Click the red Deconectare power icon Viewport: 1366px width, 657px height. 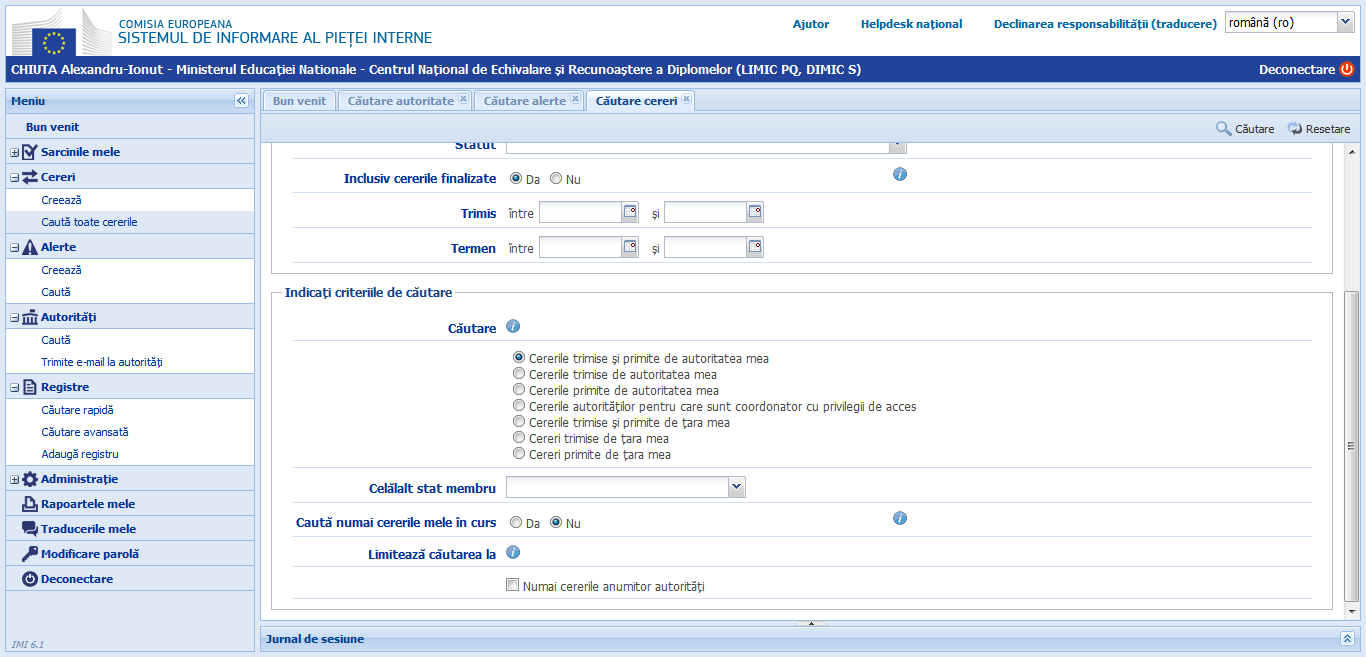coord(1347,69)
